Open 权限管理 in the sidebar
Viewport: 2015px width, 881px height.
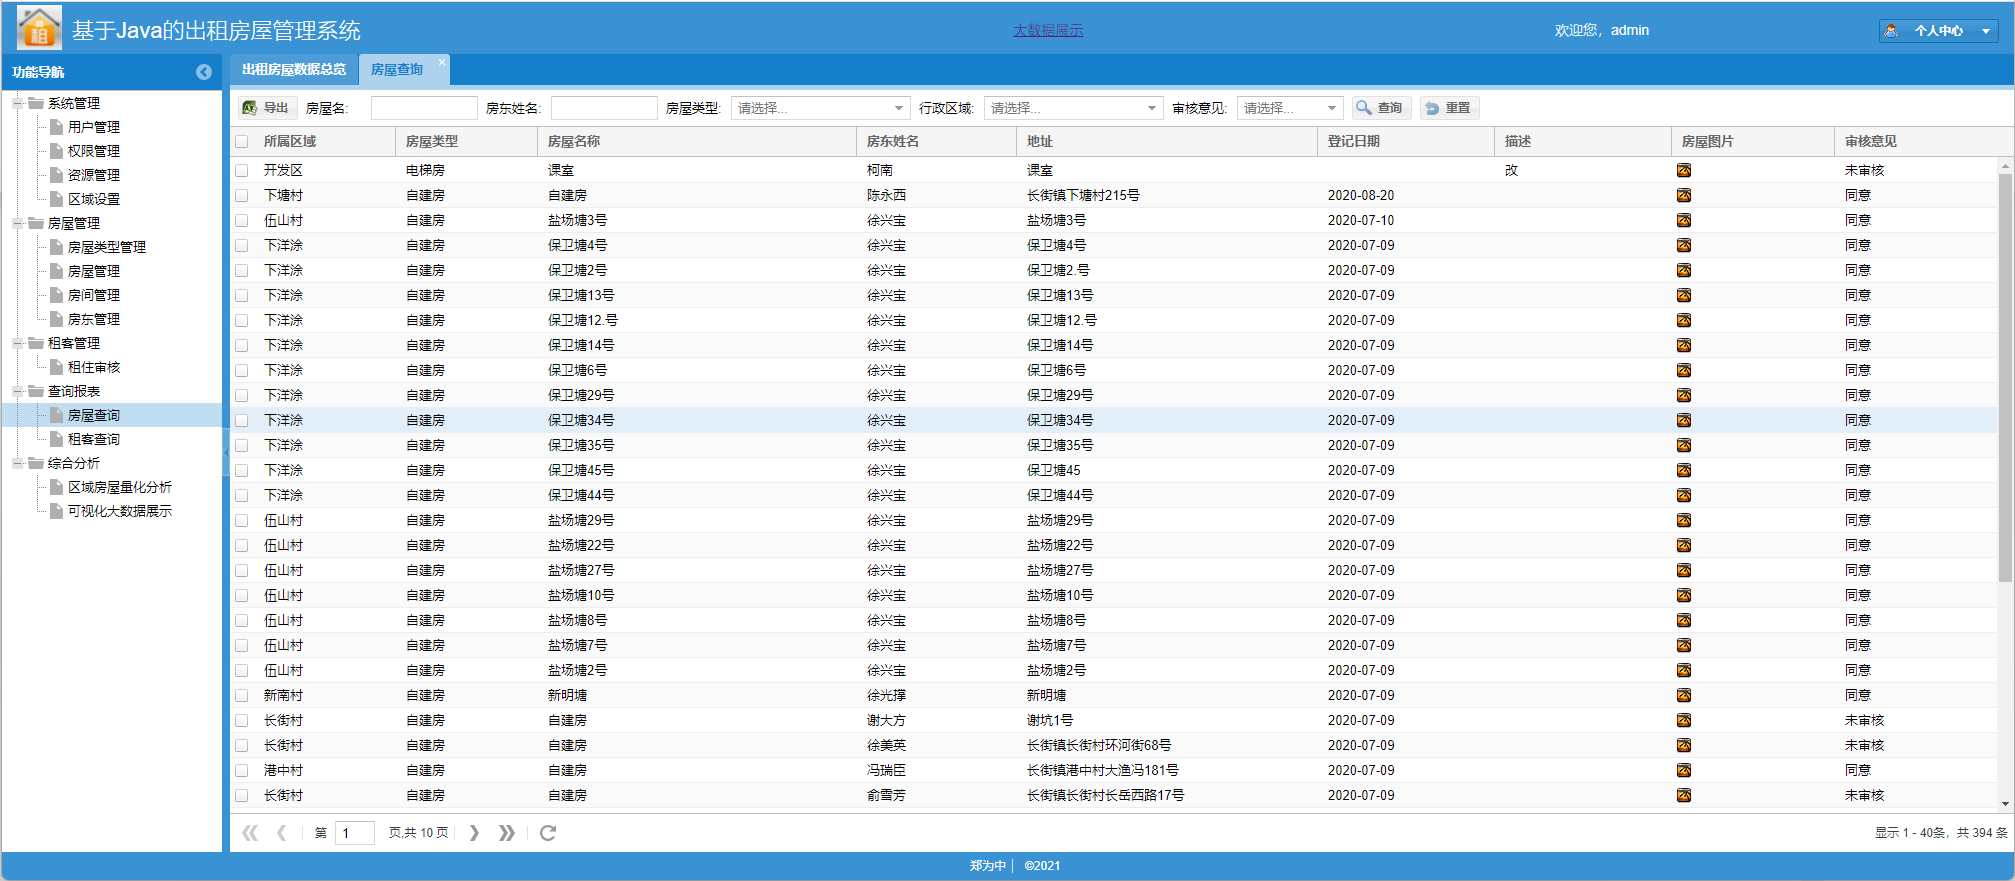94,151
